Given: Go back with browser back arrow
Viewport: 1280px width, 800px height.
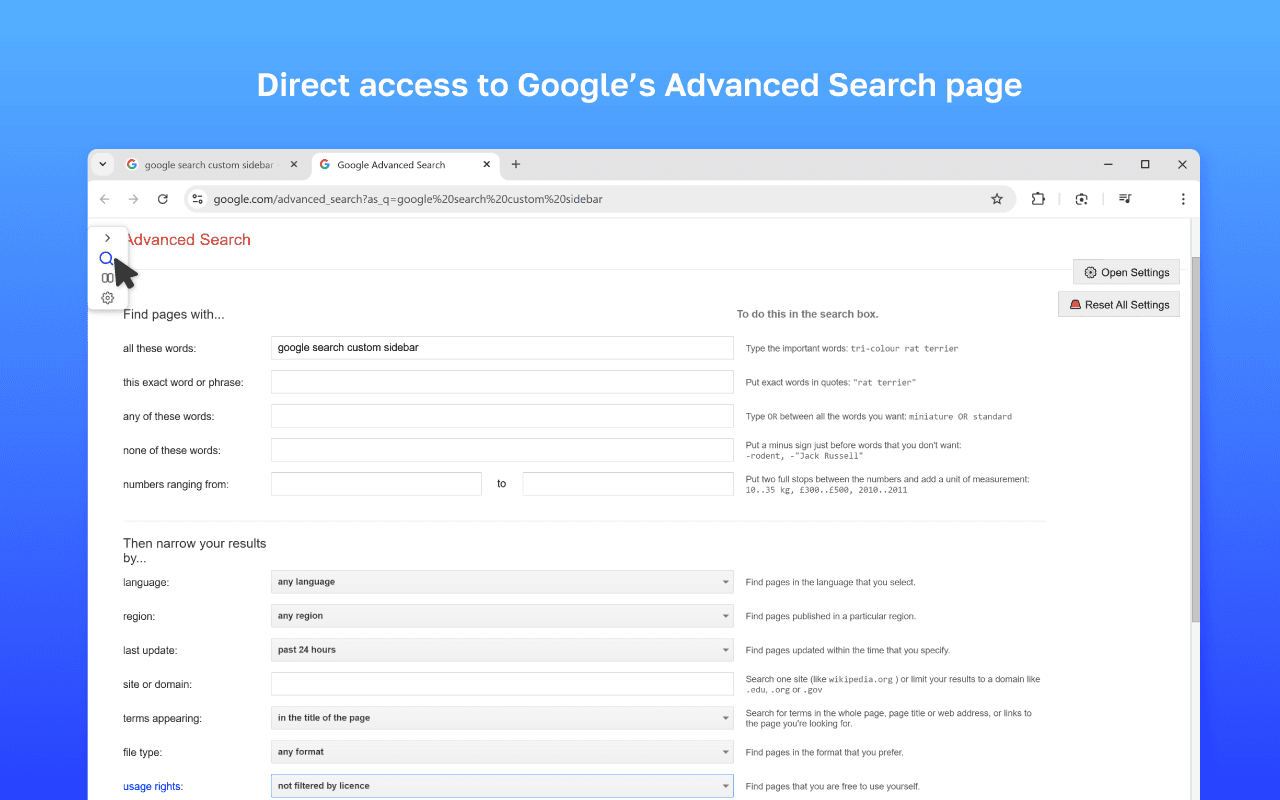Looking at the screenshot, I should (x=105, y=199).
